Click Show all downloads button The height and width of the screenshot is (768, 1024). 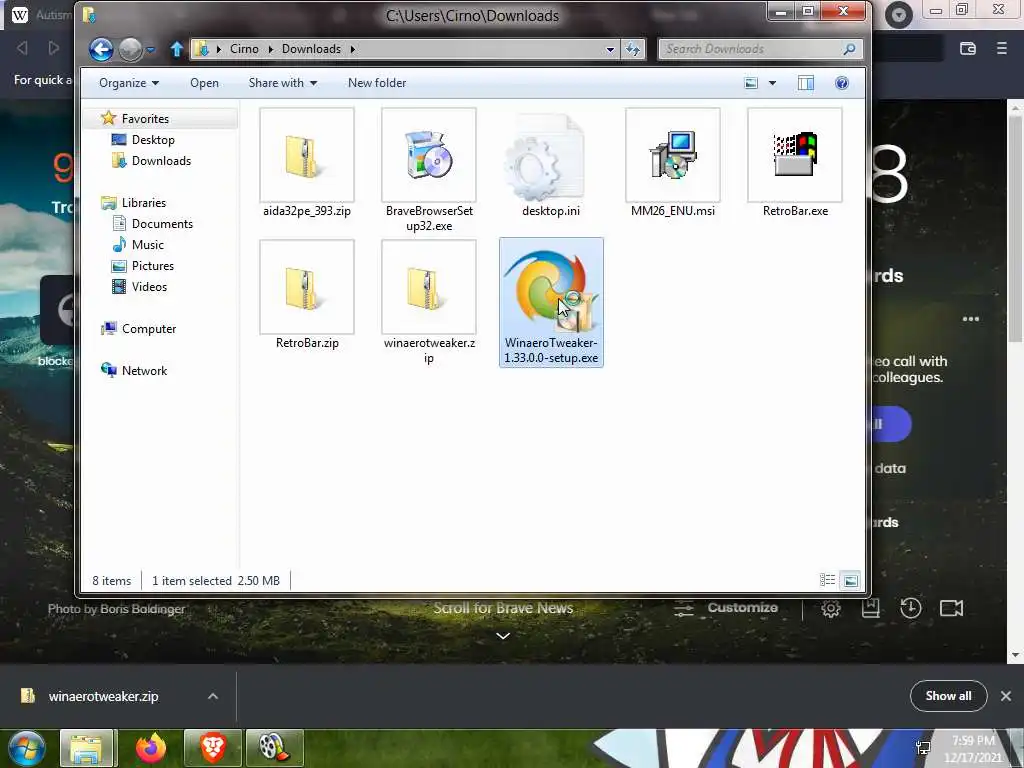pos(948,696)
